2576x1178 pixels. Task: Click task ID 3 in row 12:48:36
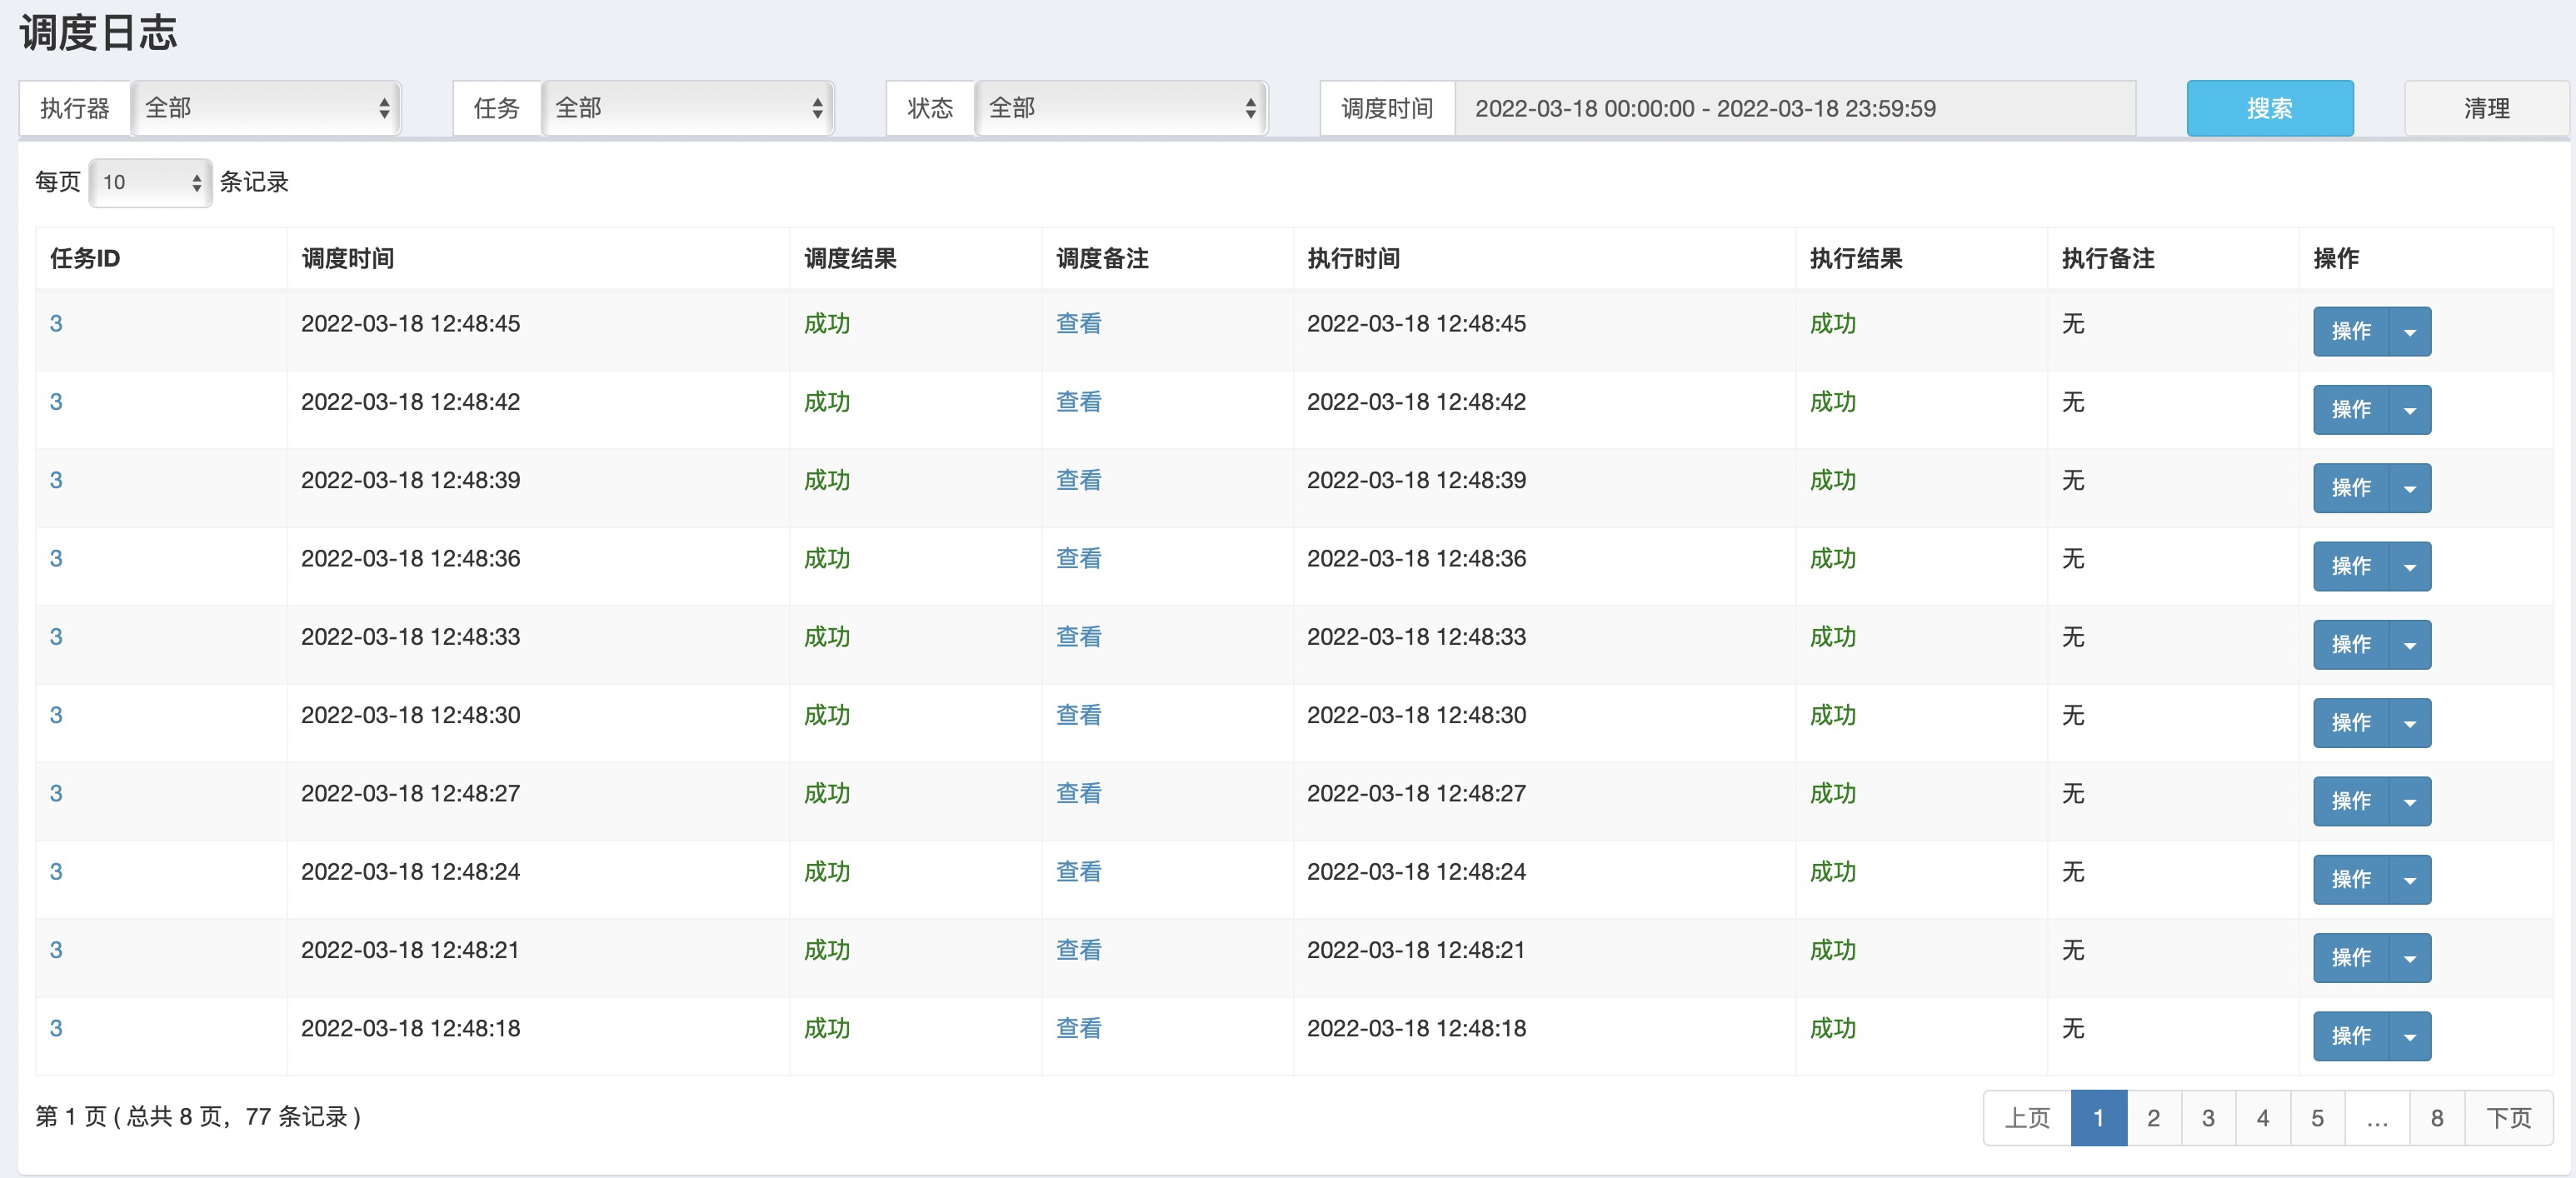(x=56, y=558)
